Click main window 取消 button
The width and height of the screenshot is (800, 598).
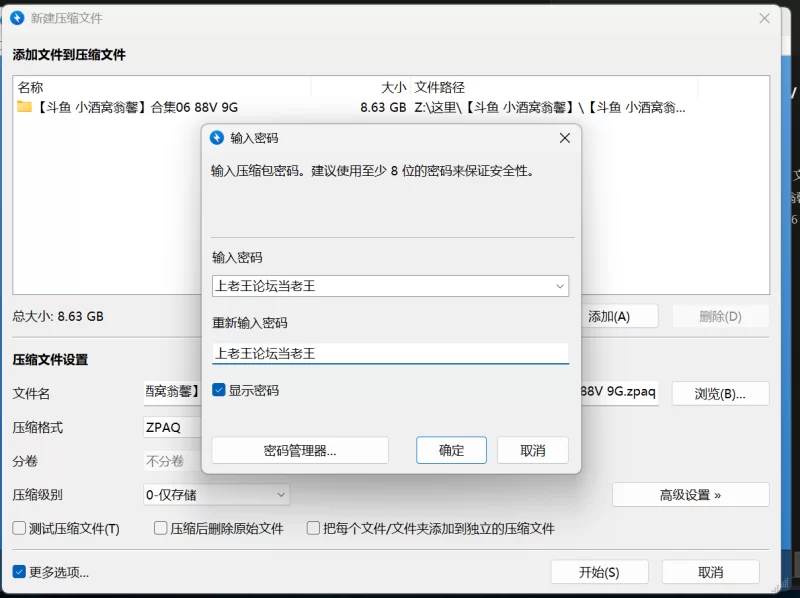pyautogui.click(x=710, y=572)
